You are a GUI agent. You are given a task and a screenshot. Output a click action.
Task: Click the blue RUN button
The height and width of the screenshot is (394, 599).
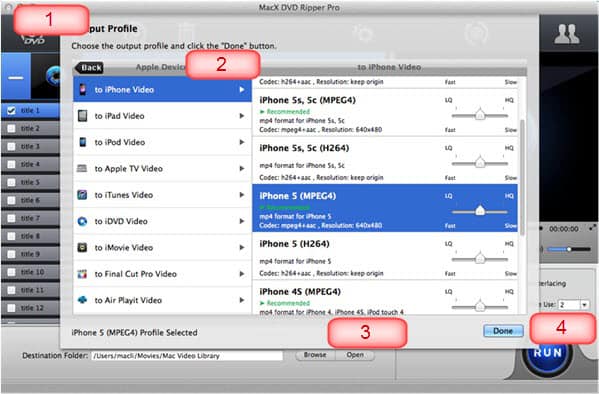click(x=547, y=352)
